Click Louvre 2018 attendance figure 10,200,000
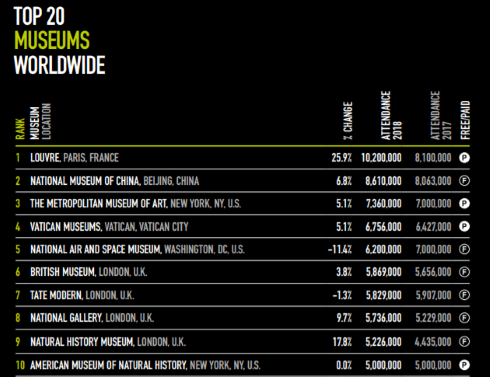 [381, 158]
